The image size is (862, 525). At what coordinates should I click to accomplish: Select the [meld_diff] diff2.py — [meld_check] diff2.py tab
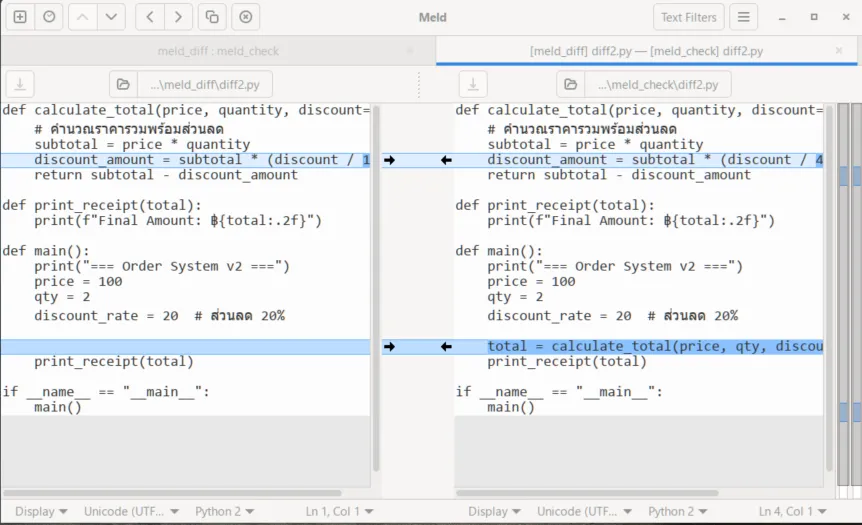646,51
